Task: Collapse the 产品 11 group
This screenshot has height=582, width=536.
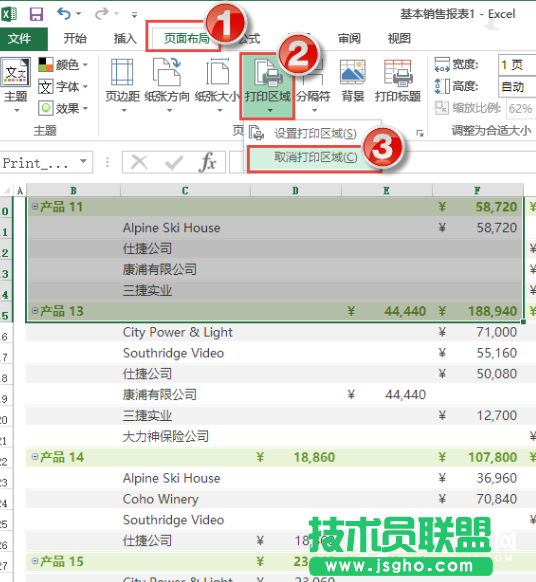Action: pos(35,206)
